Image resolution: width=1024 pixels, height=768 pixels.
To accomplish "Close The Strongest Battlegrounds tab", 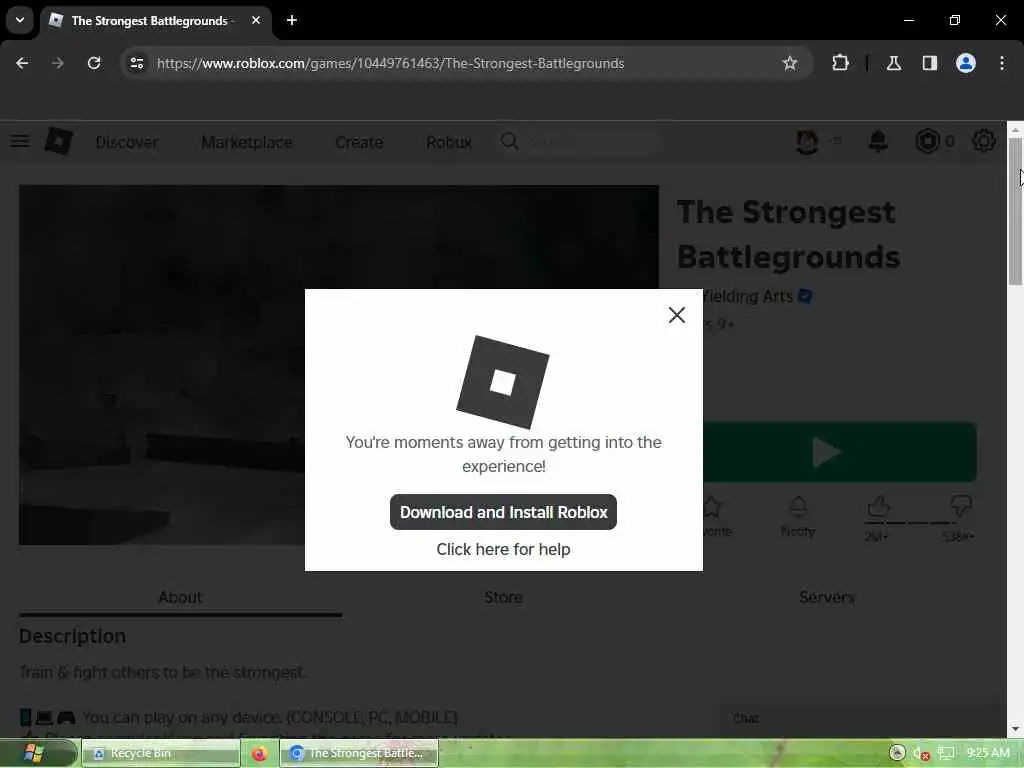I will 256,20.
